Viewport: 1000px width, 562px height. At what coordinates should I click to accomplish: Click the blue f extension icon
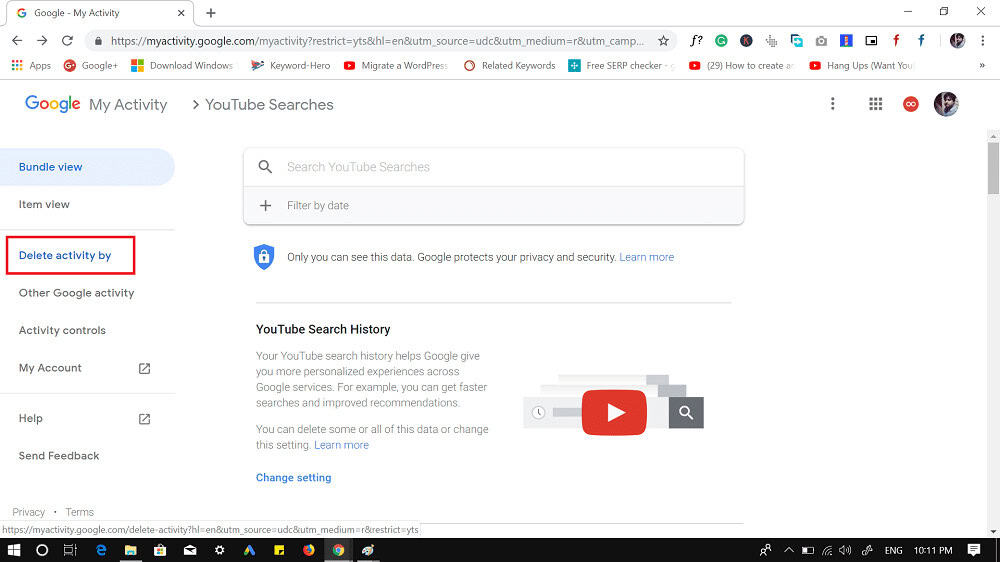(x=921, y=41)
